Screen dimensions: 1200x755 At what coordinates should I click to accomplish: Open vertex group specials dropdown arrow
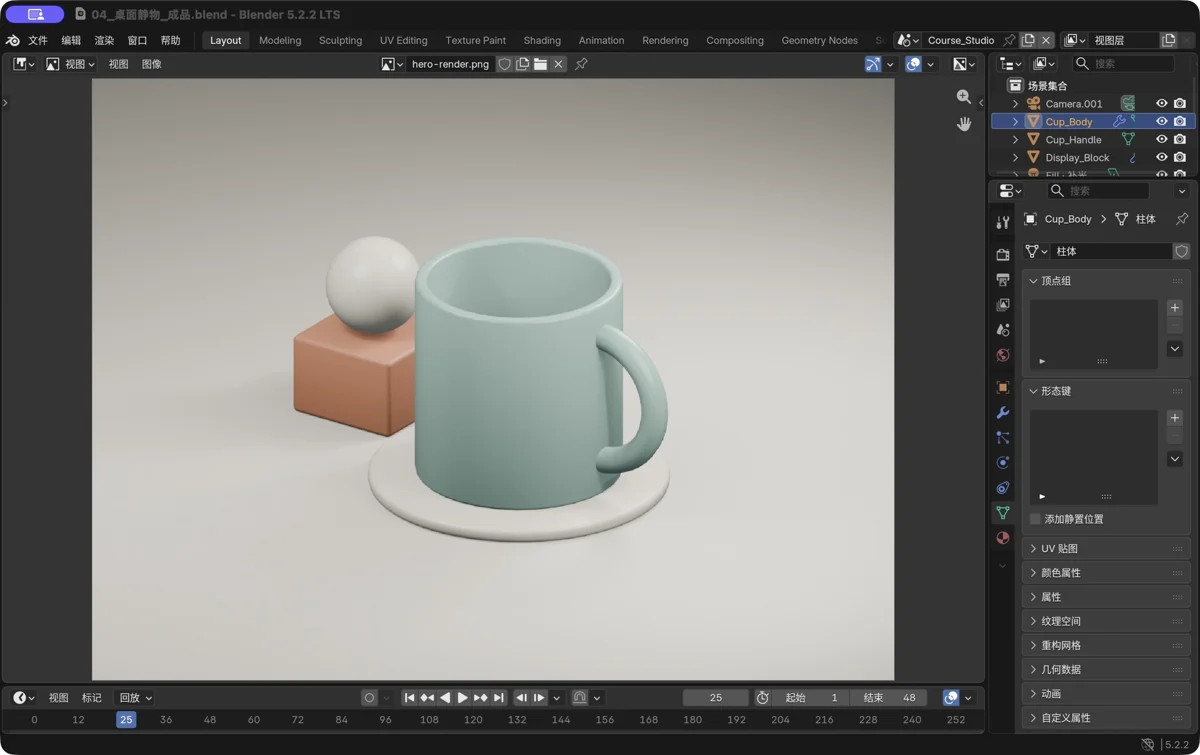coord(1175,349)
